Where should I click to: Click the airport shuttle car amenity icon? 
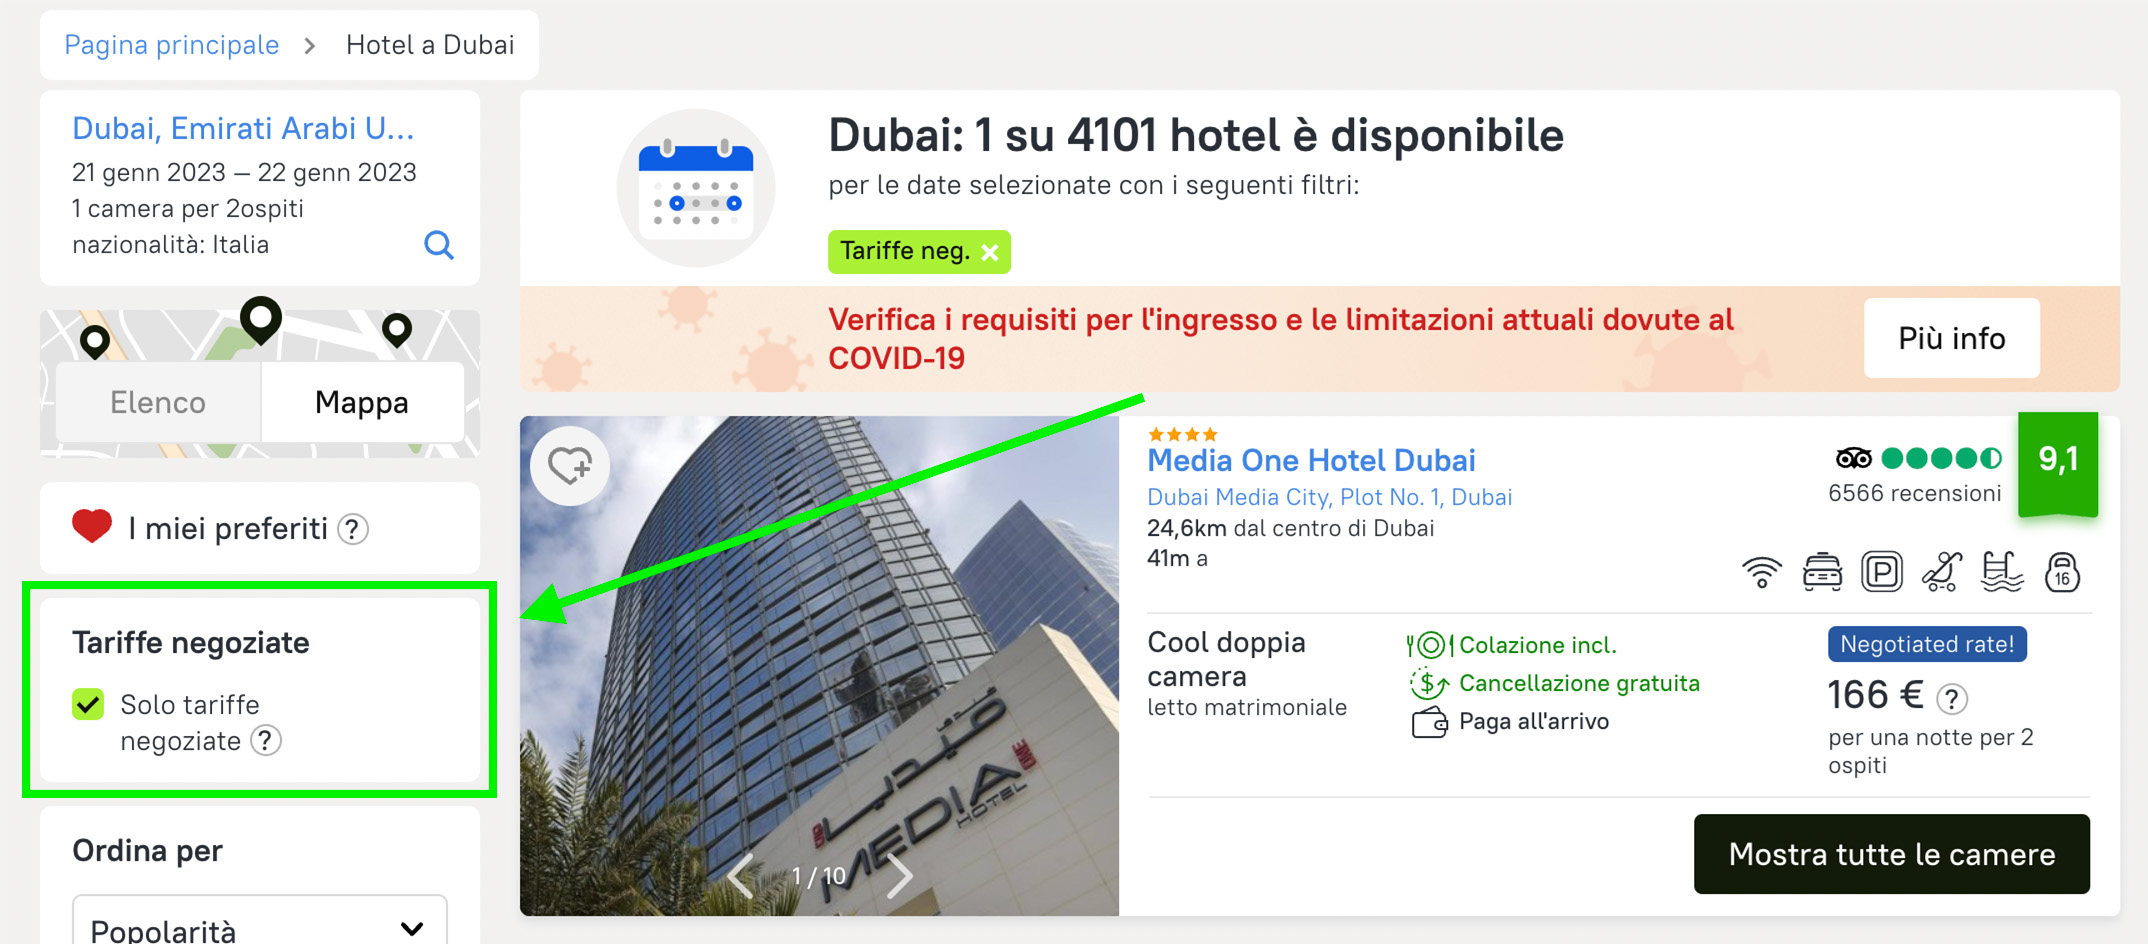1822,573
